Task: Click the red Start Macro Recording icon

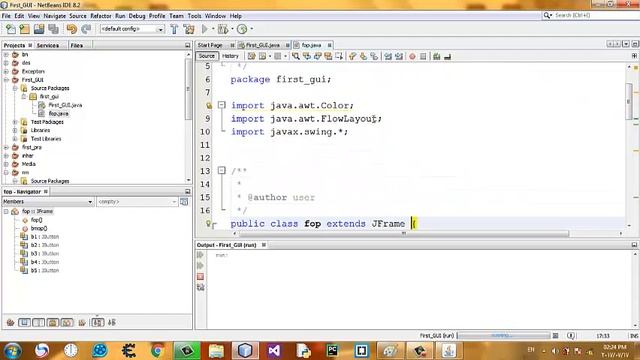Action: 412,56
